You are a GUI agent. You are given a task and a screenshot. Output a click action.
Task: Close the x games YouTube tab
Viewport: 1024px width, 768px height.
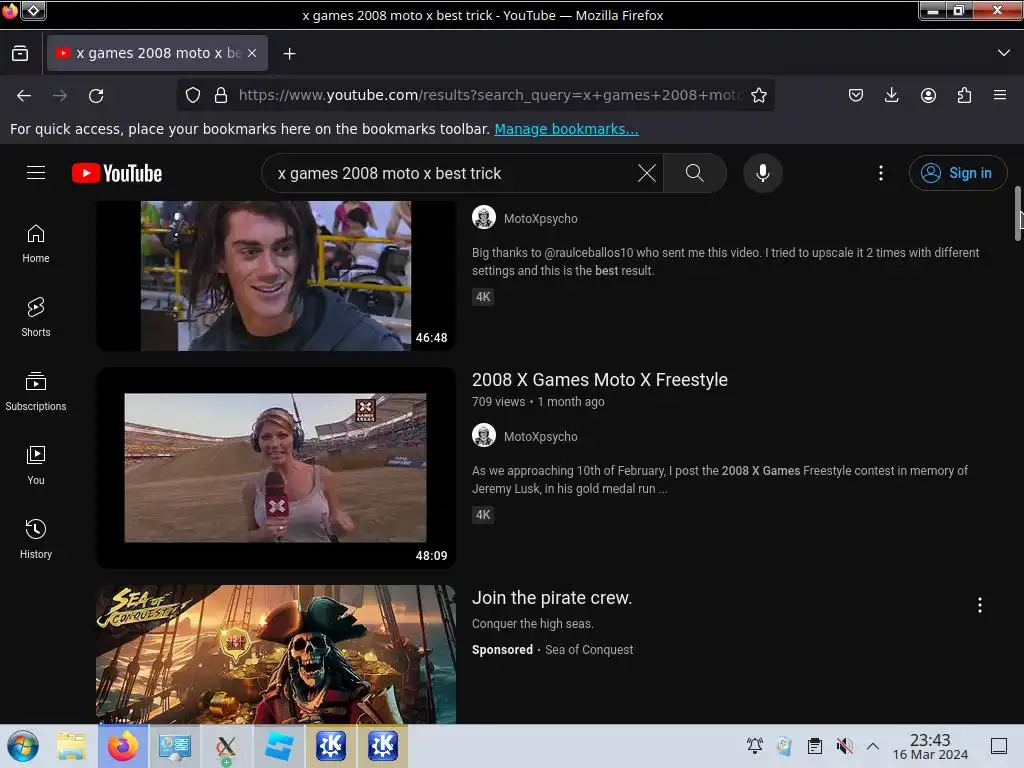click(252, 53)
